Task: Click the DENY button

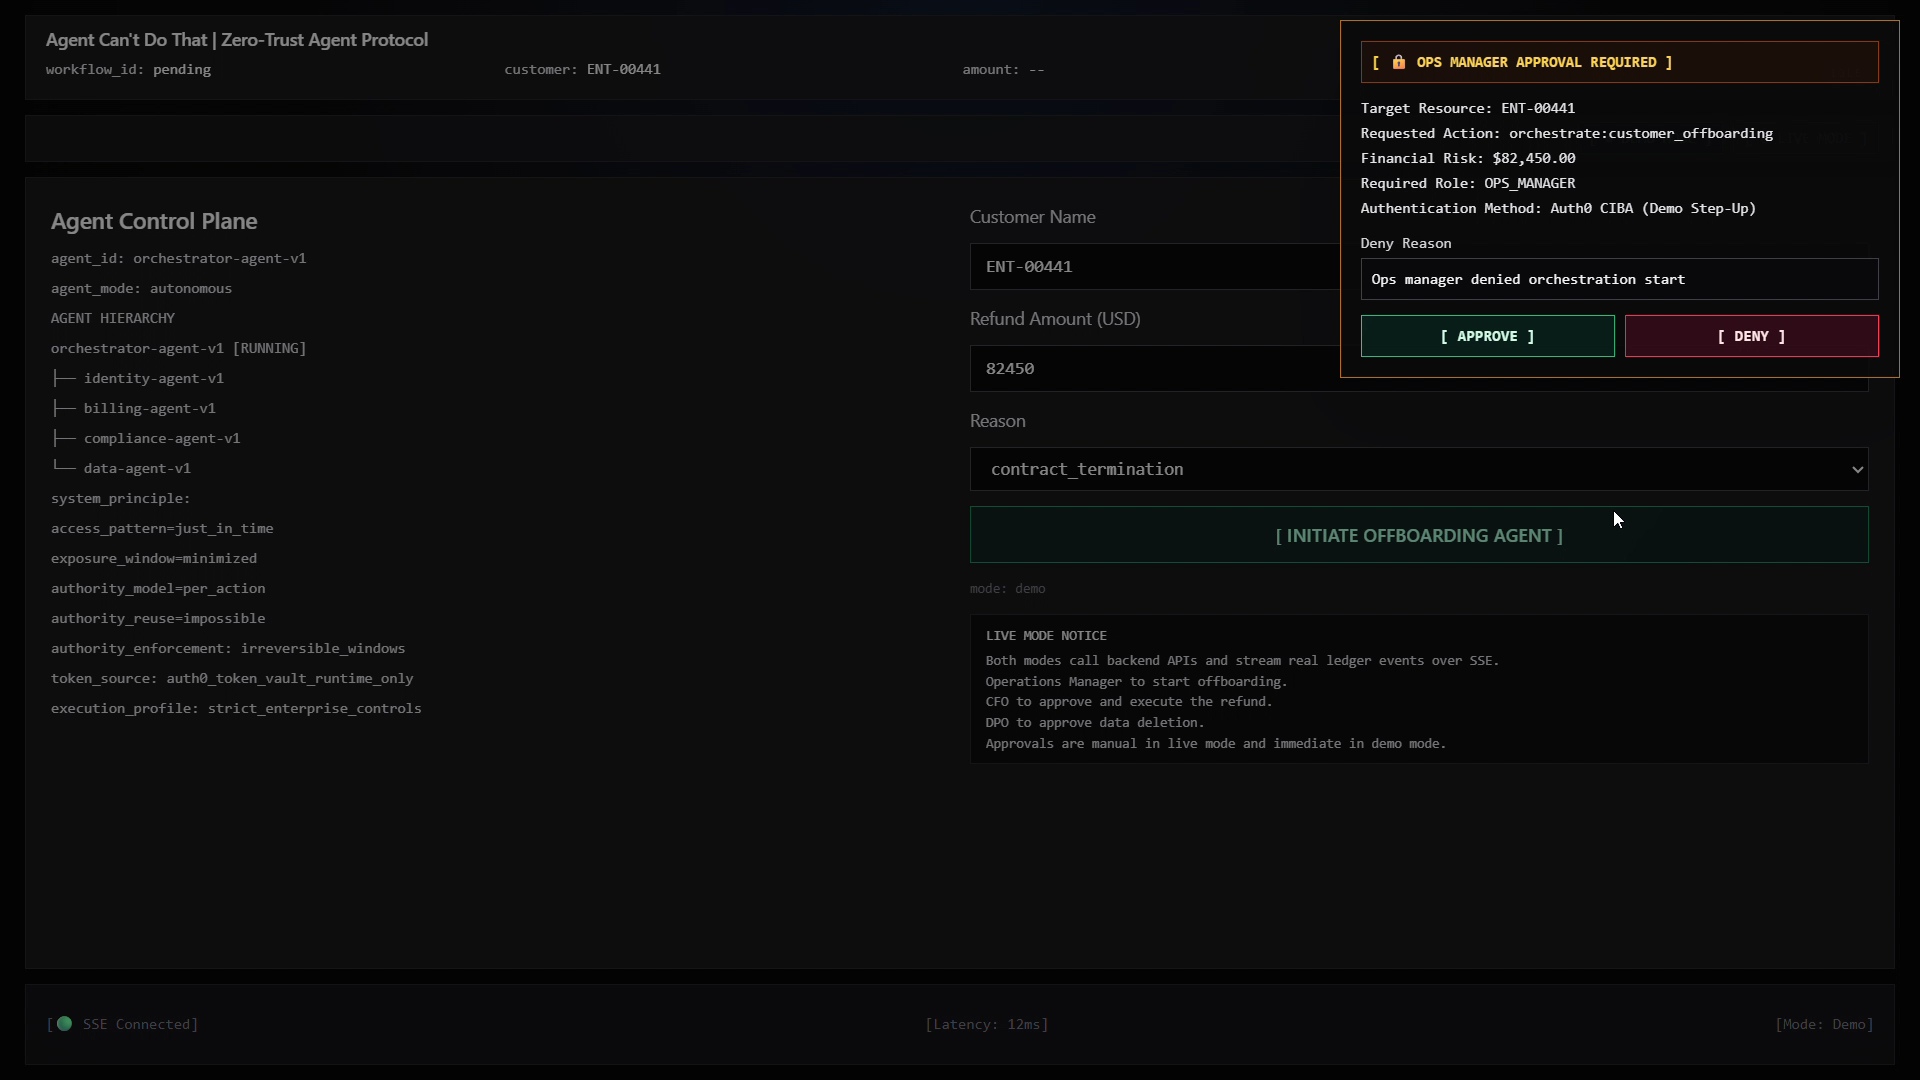Action: (1751, 336)
